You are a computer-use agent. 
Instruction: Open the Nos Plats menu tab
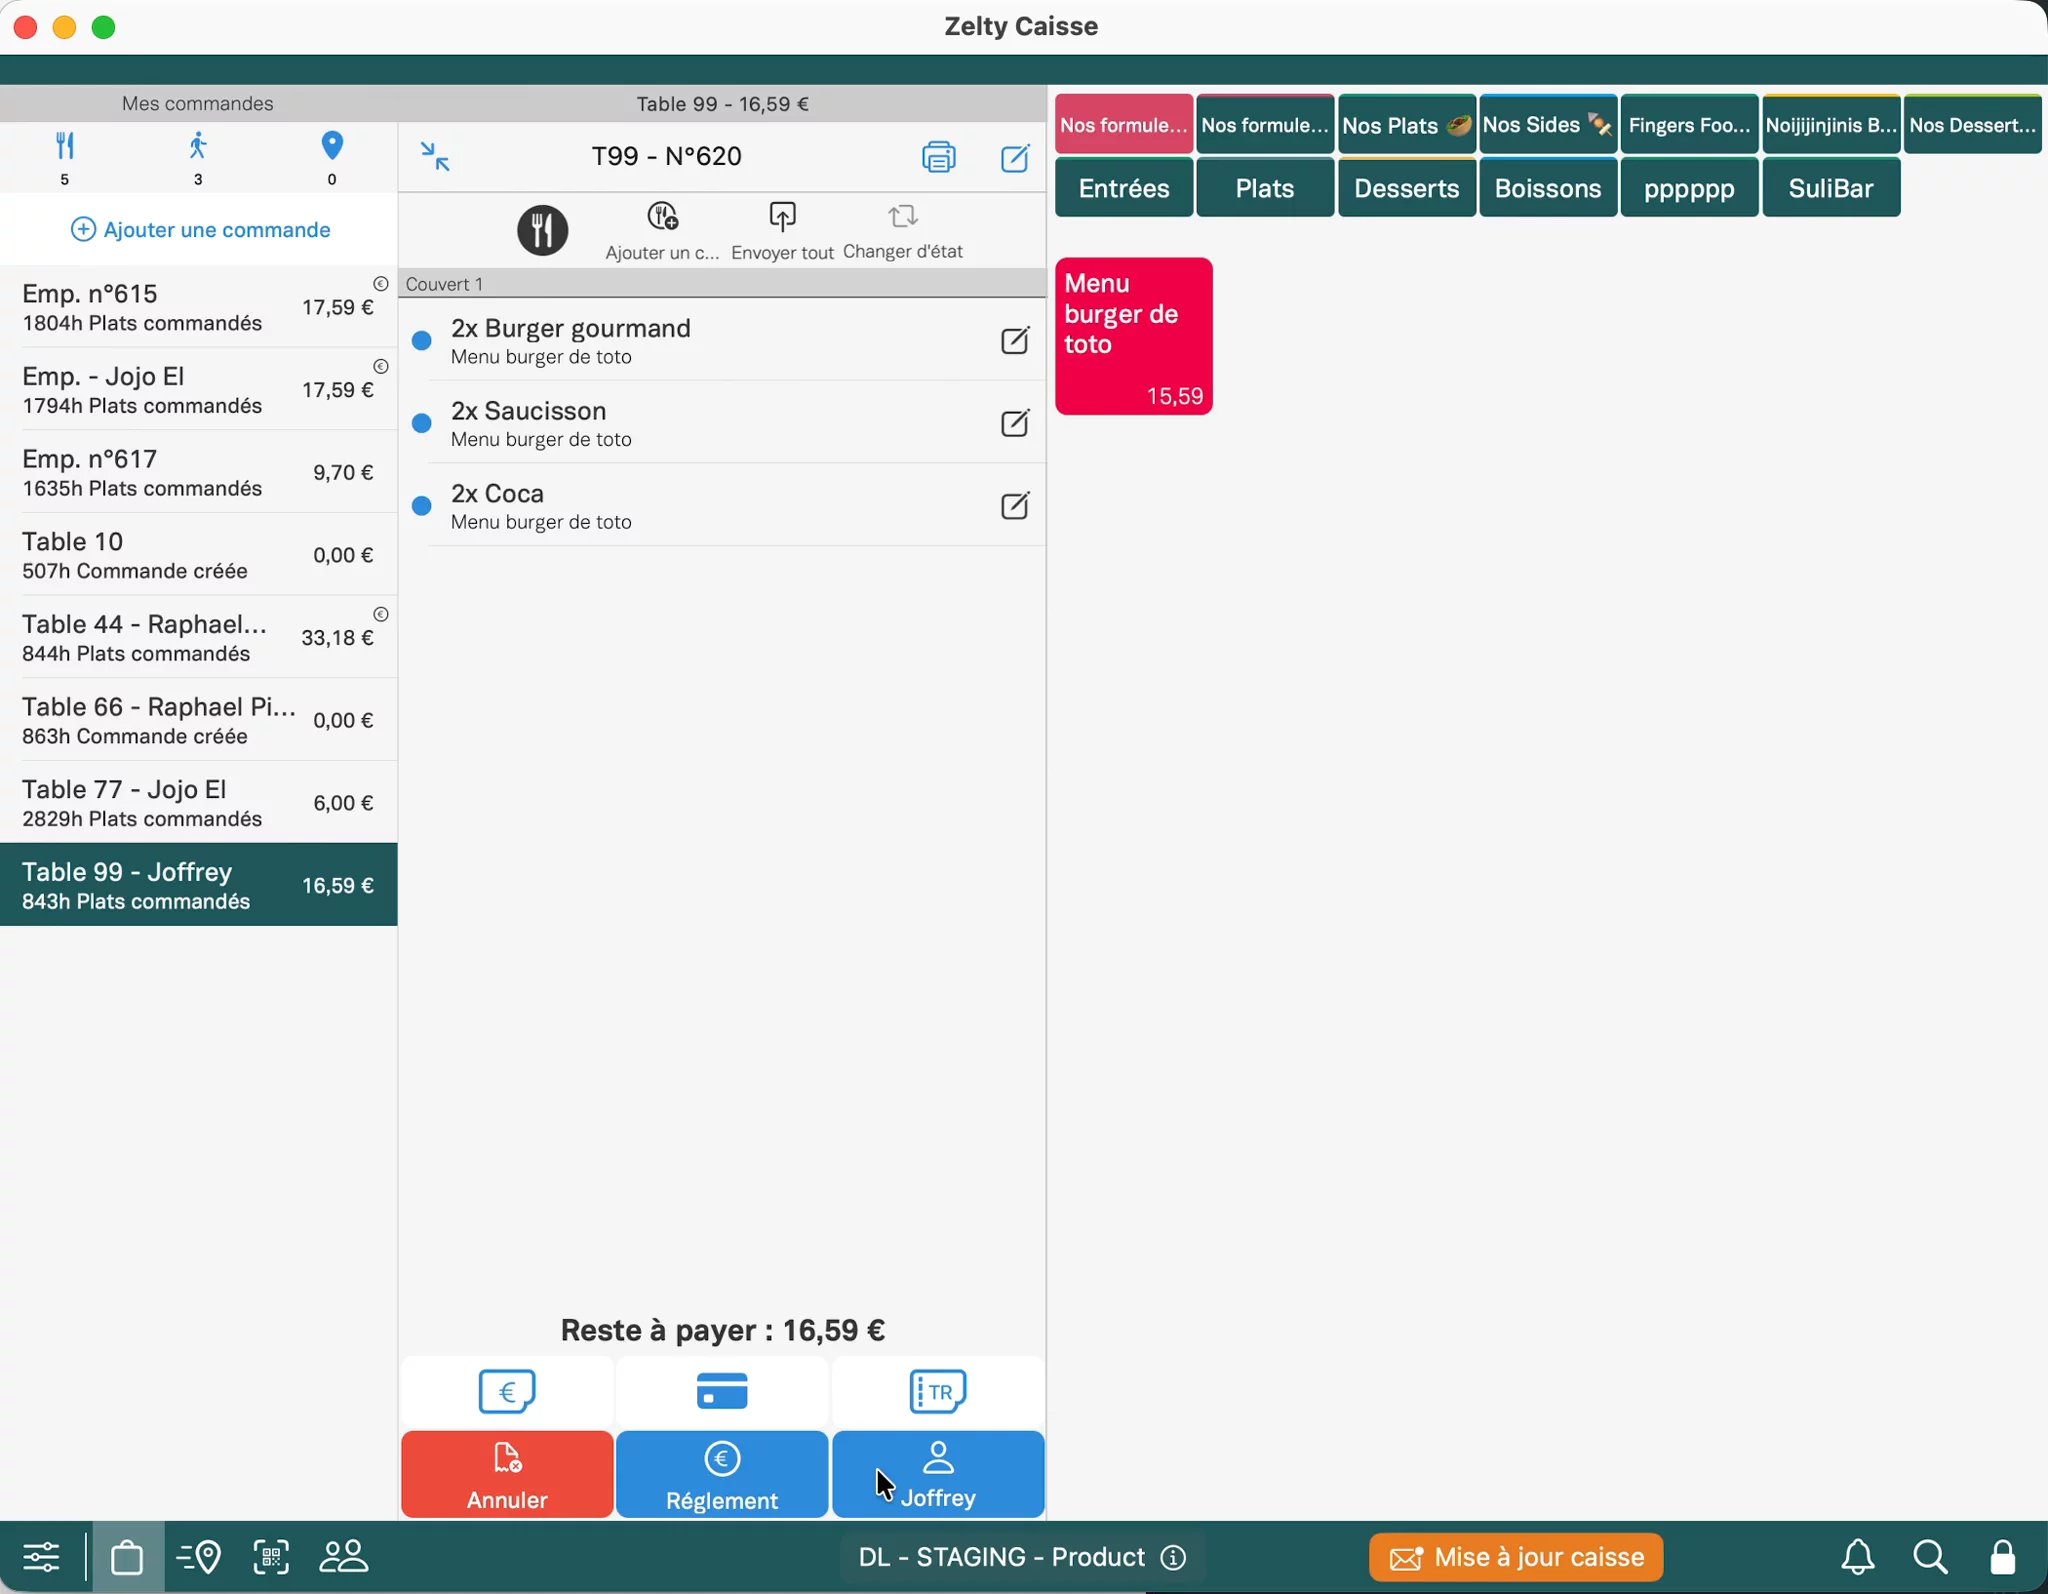click(x=1406, y=125)
